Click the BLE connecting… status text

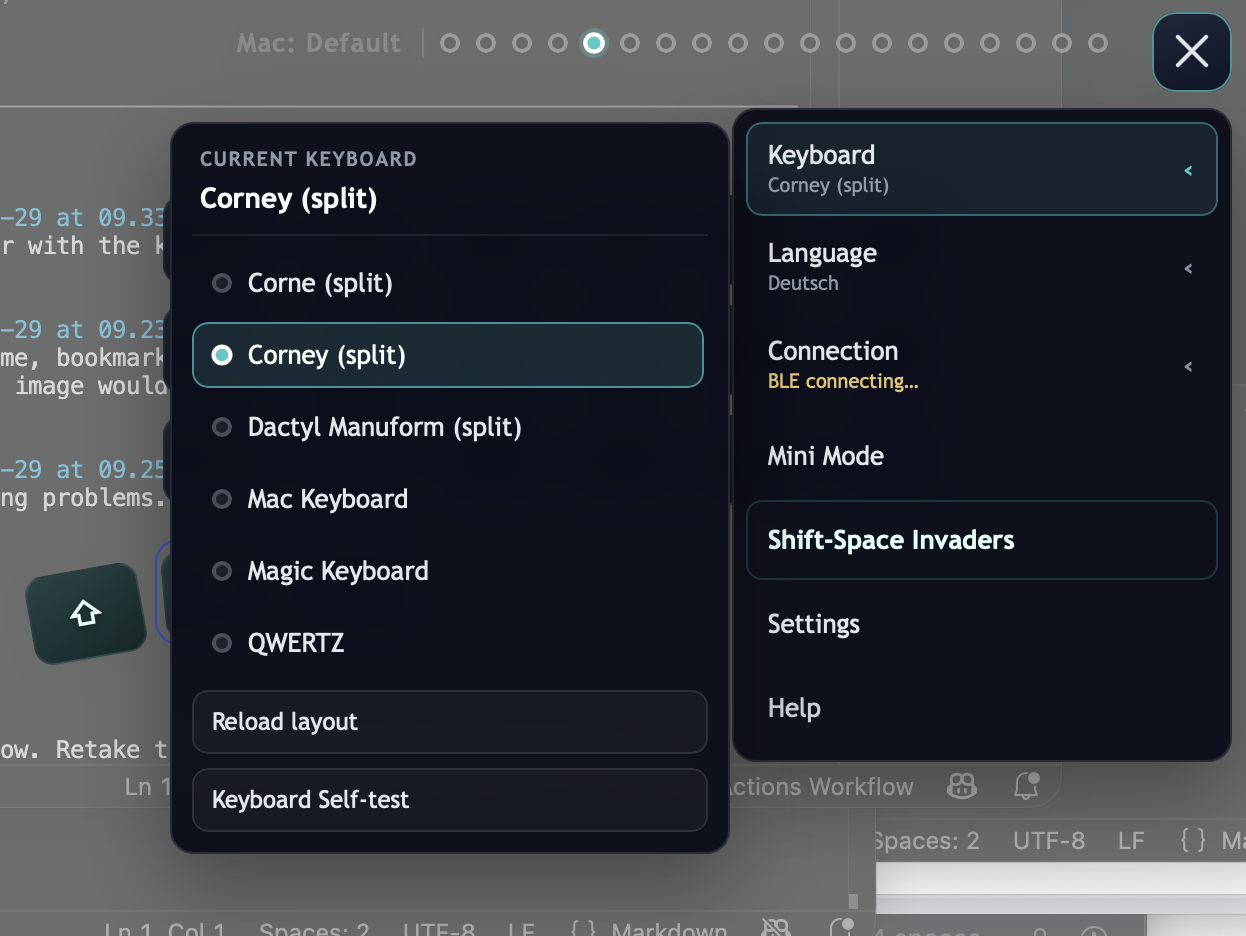click(843, 381)
